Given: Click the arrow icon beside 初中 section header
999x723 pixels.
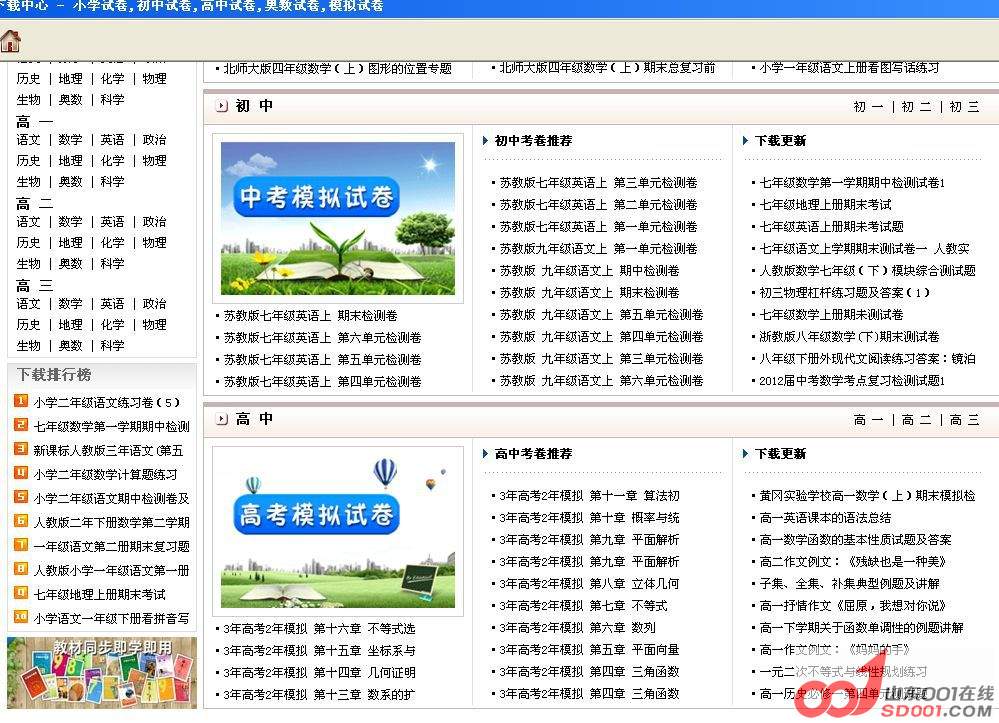Looking at the screenshot, I should coord(222,106).
